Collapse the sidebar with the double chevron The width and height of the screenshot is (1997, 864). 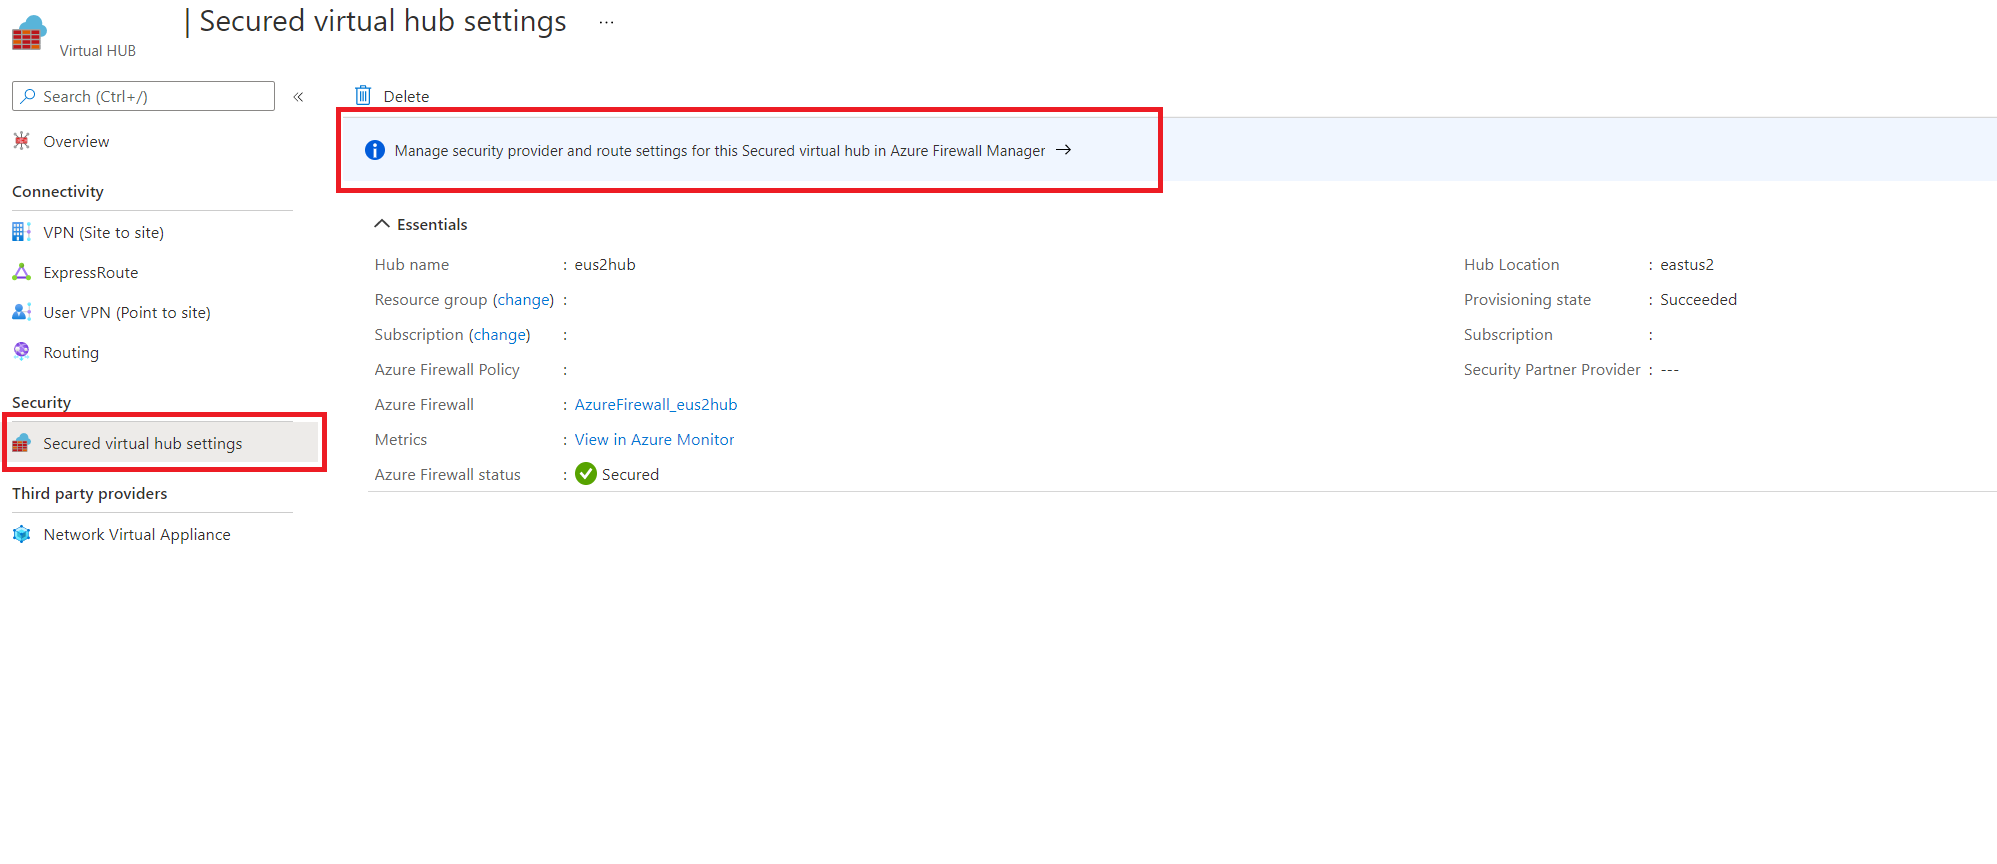click(x=298, y=97)
